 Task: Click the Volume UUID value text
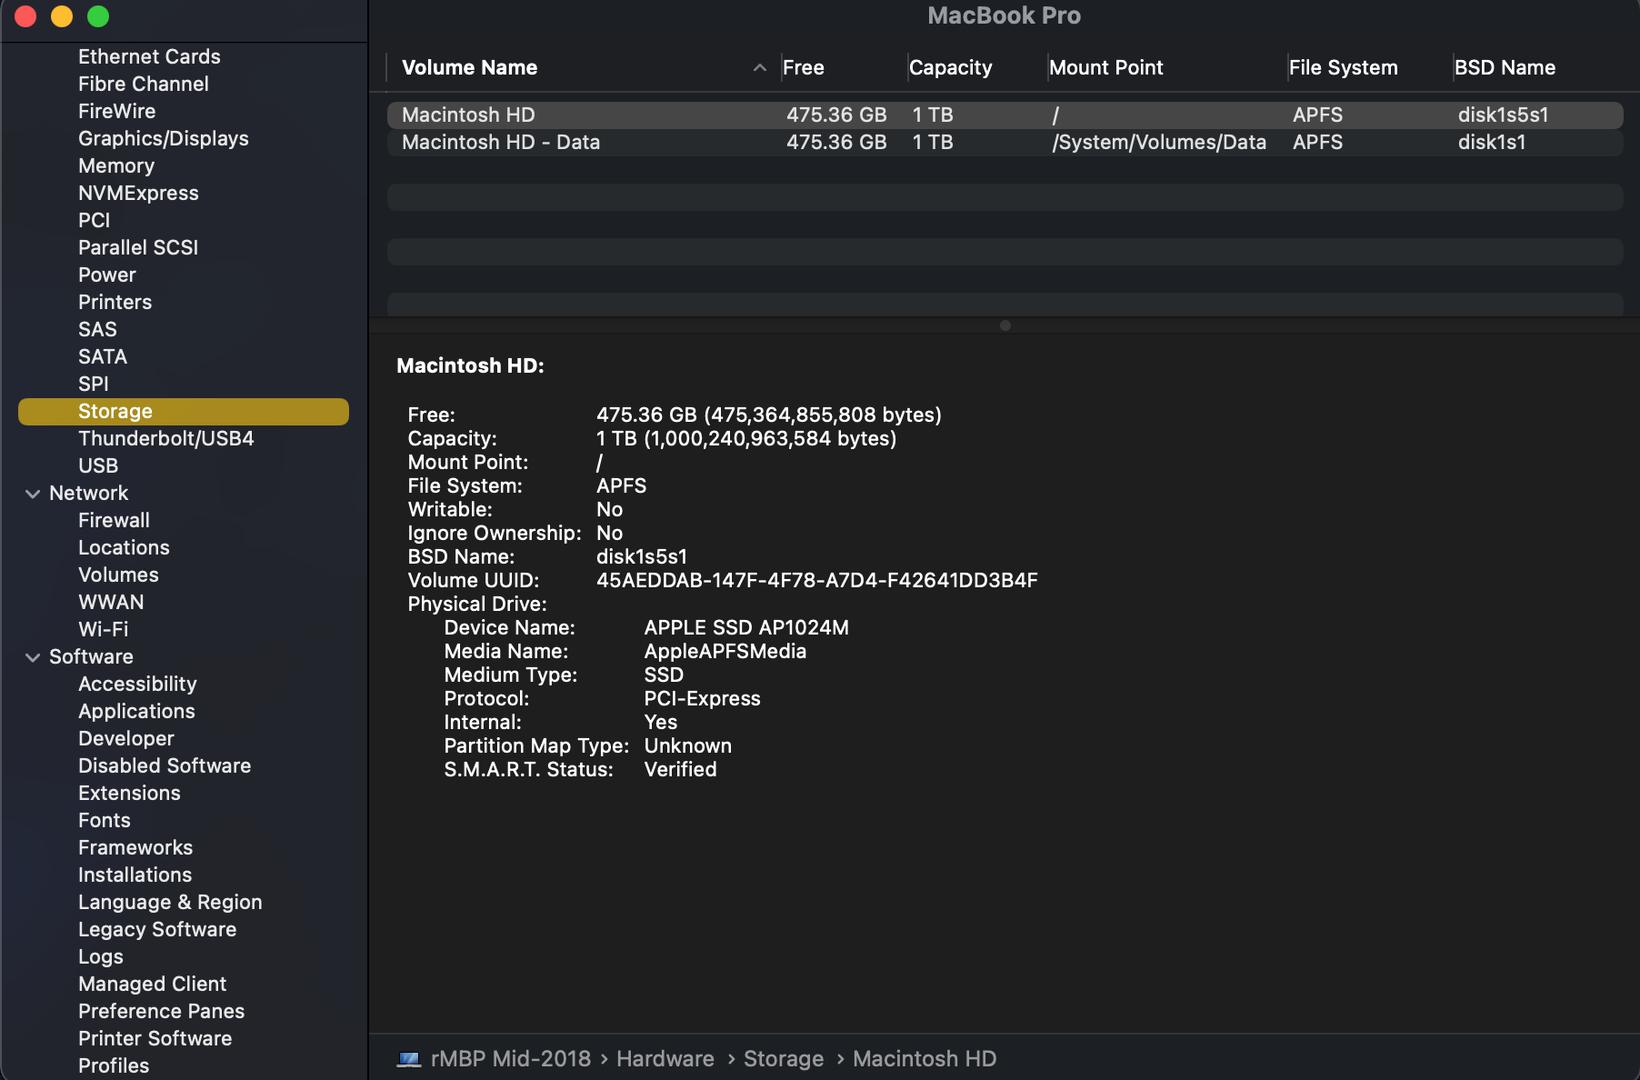817,580
